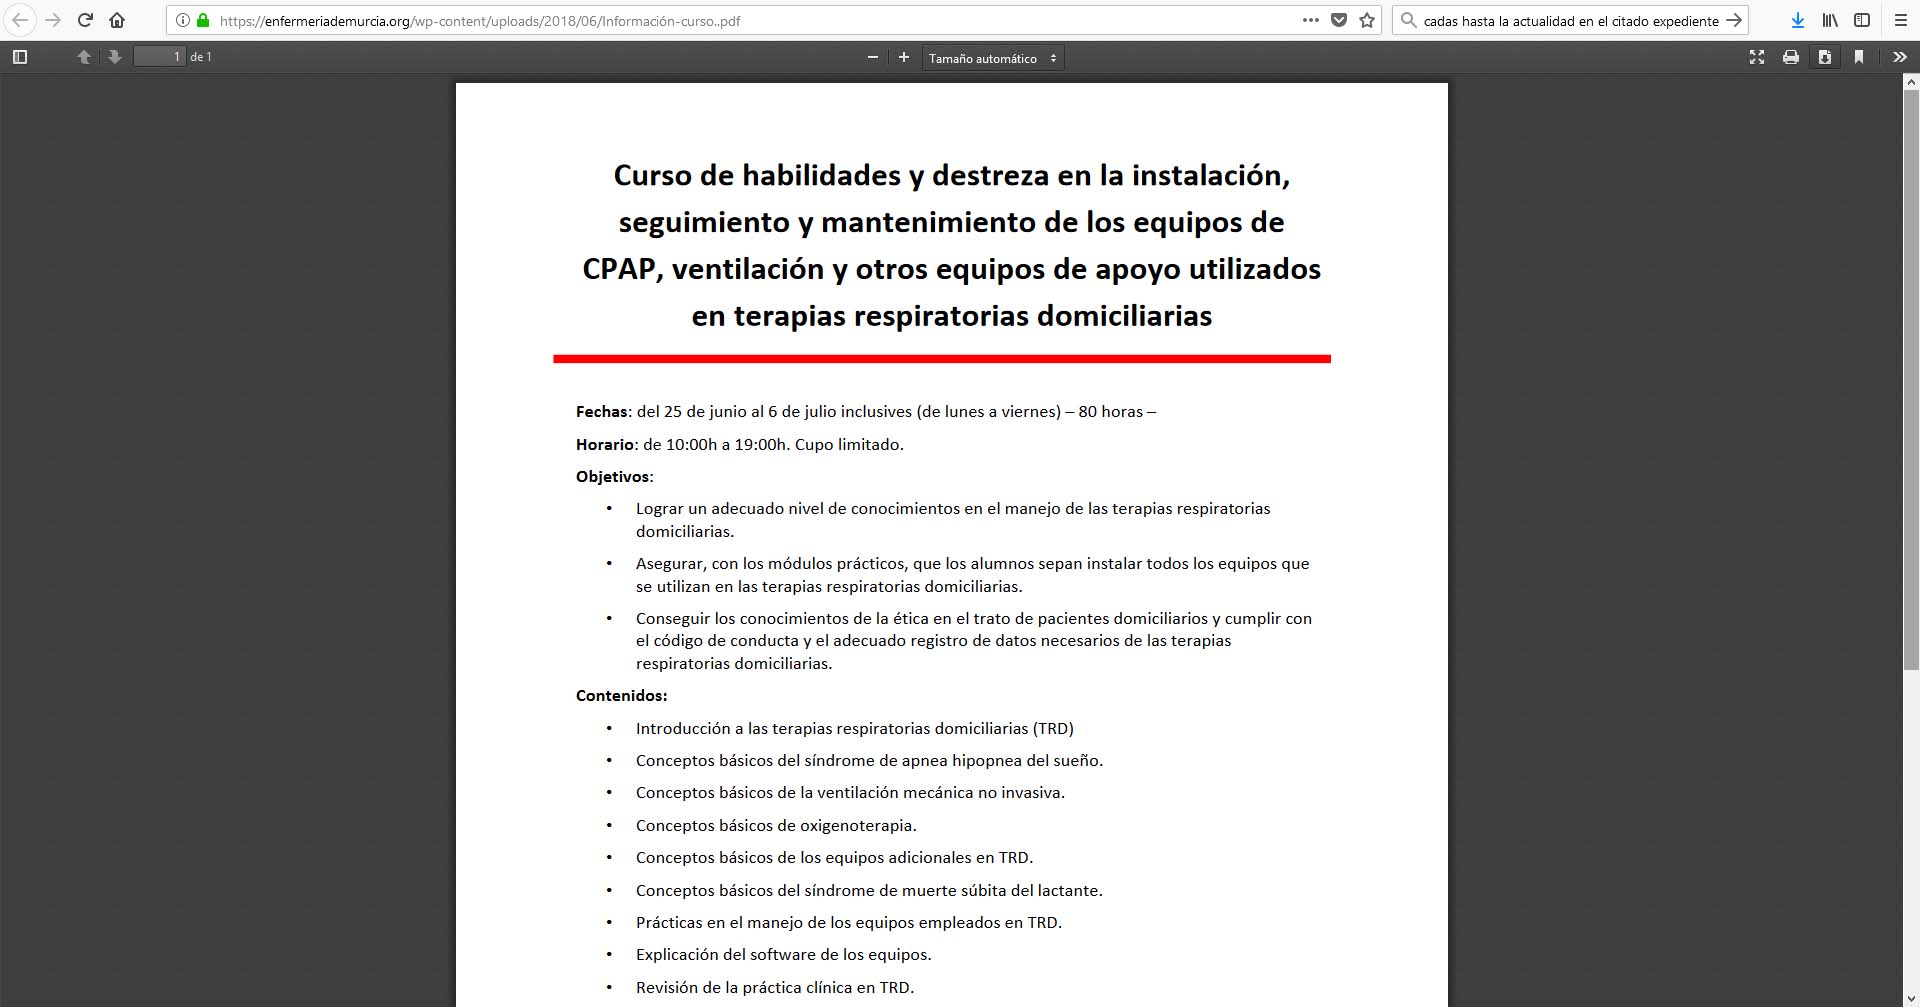Viewport: 1920px width, 1007px height.
Task: Switch PDF to presentation mode
Action: 1757,57
